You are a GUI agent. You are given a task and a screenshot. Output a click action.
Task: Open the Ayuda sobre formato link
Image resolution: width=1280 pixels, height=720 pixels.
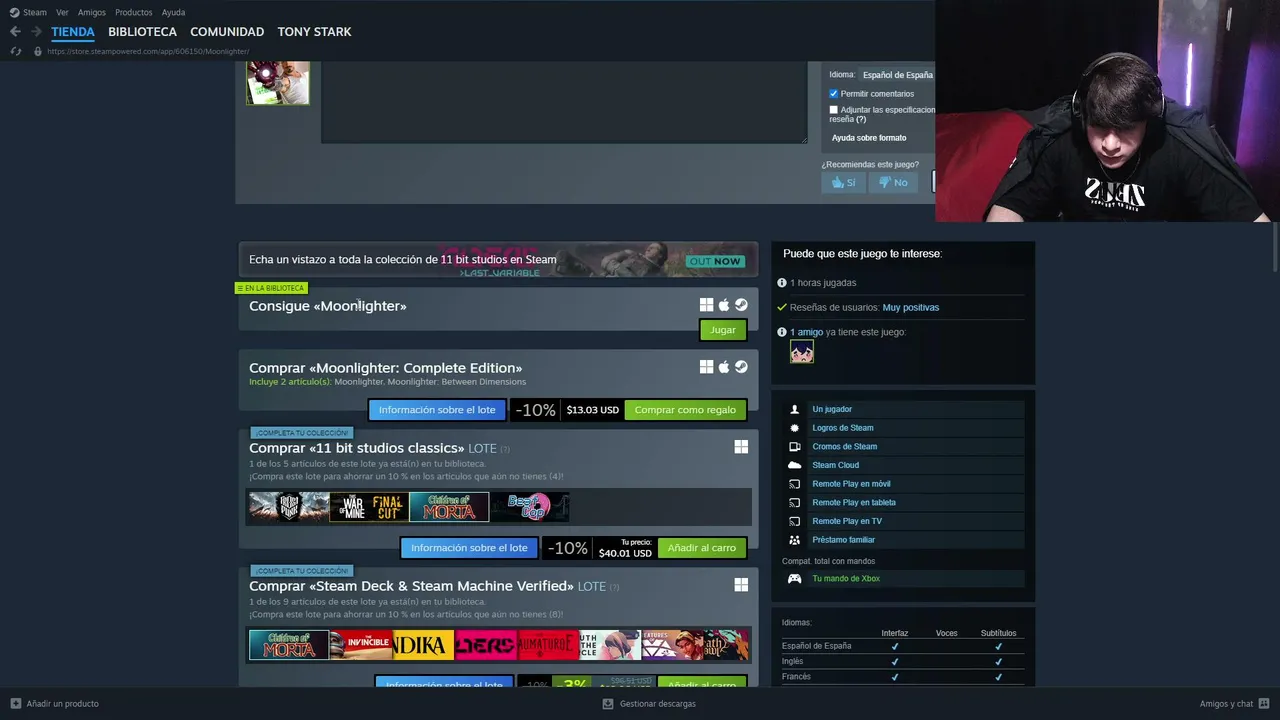868,138
